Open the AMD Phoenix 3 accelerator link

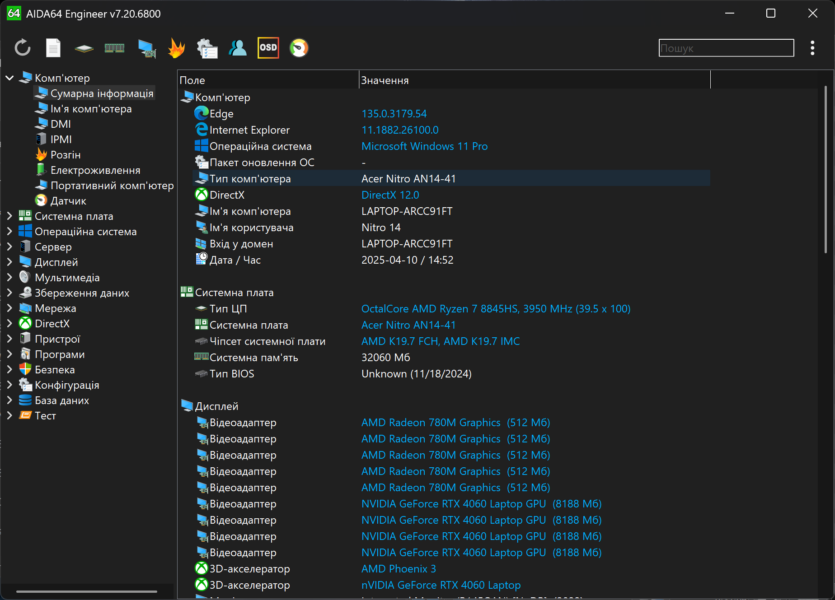coord(398,569)
